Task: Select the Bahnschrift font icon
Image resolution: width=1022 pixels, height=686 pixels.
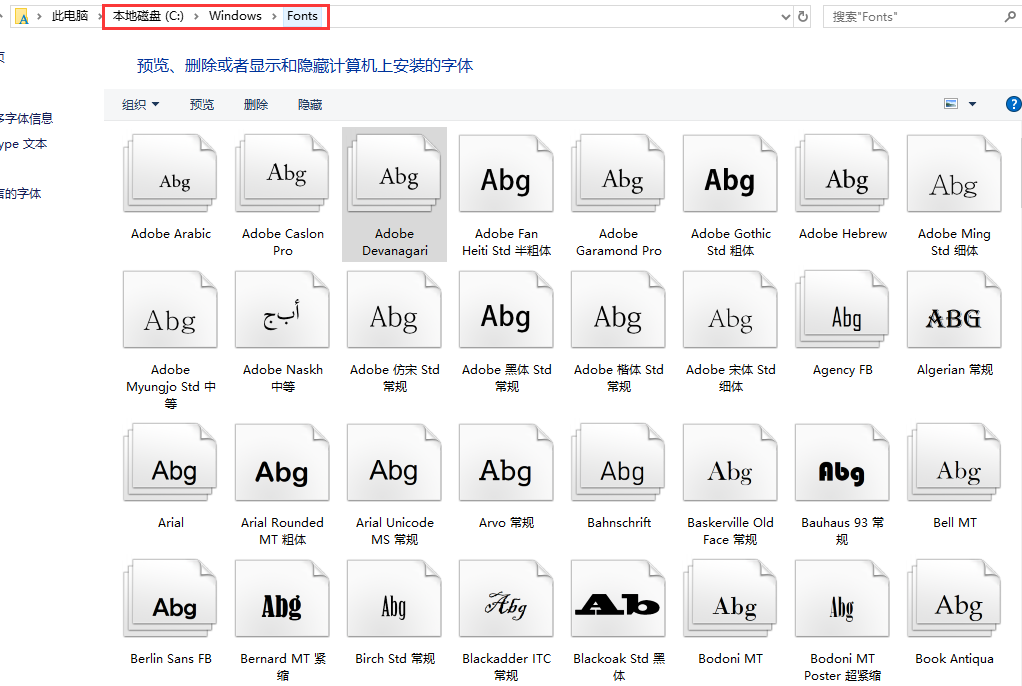Action: tap(619, 462)
